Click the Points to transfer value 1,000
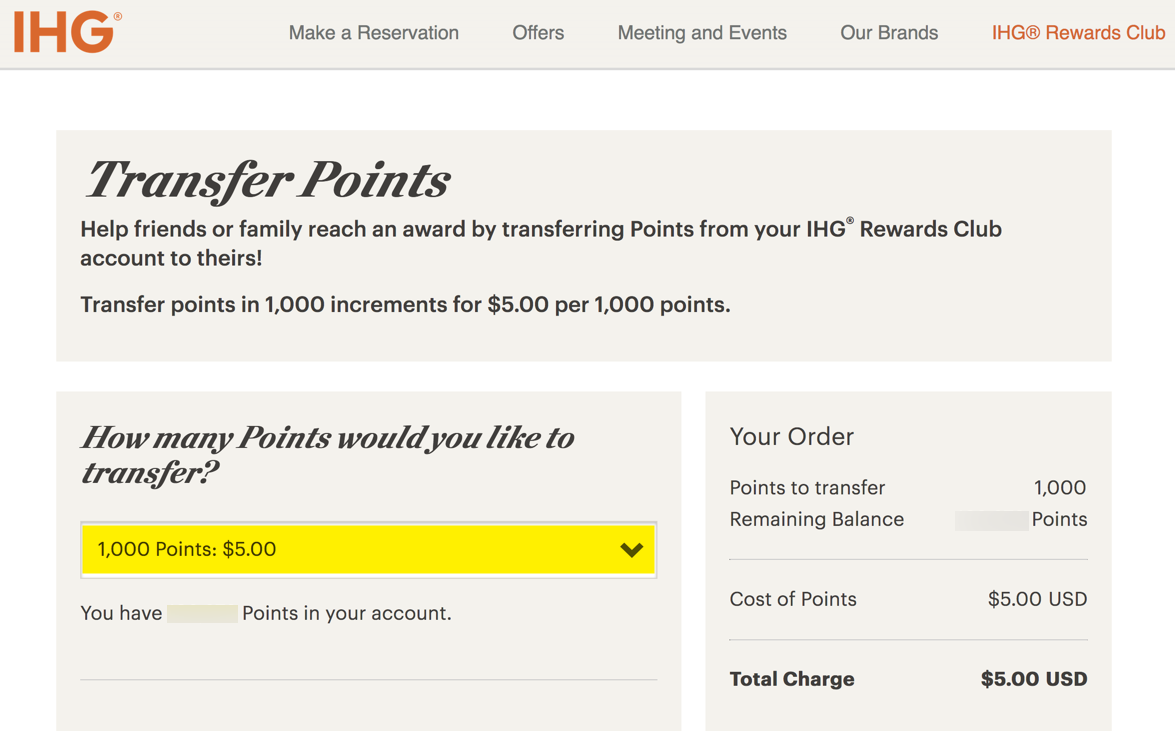 (1060, 488)
